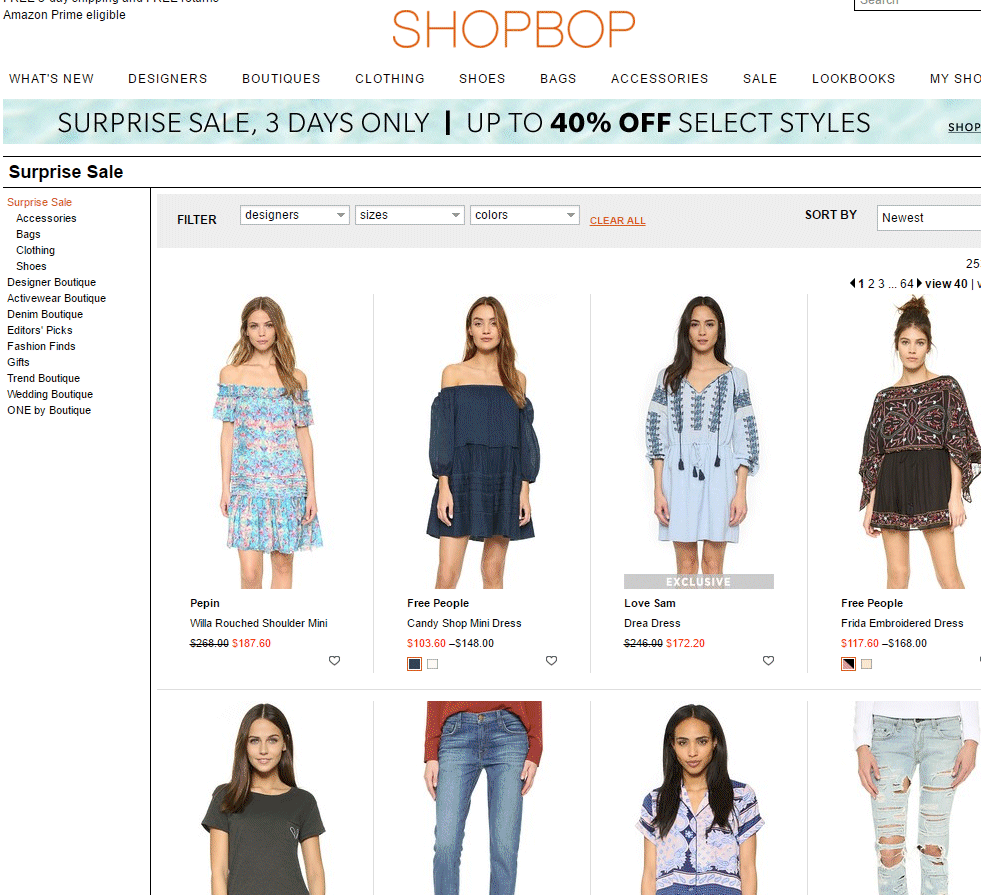The image size is (981, 895).
Task: Go to the next results page via right arrow
Action: pos(918,283)
